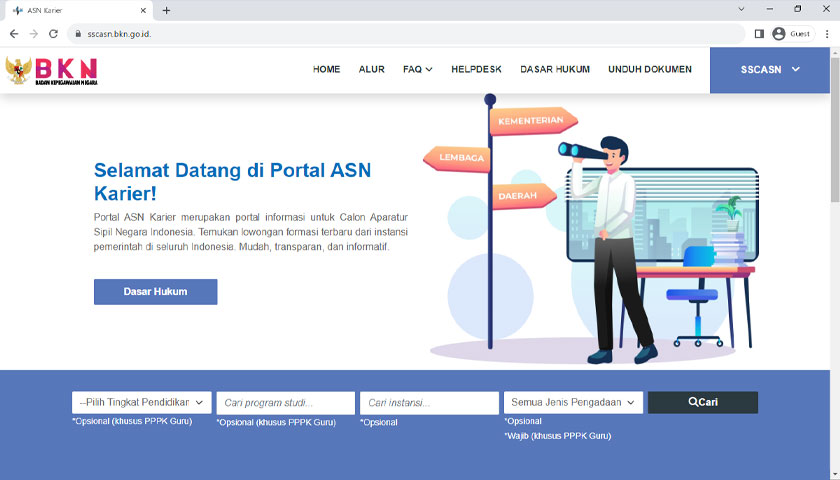Click the Cari instansi input field

pos(429,403)
